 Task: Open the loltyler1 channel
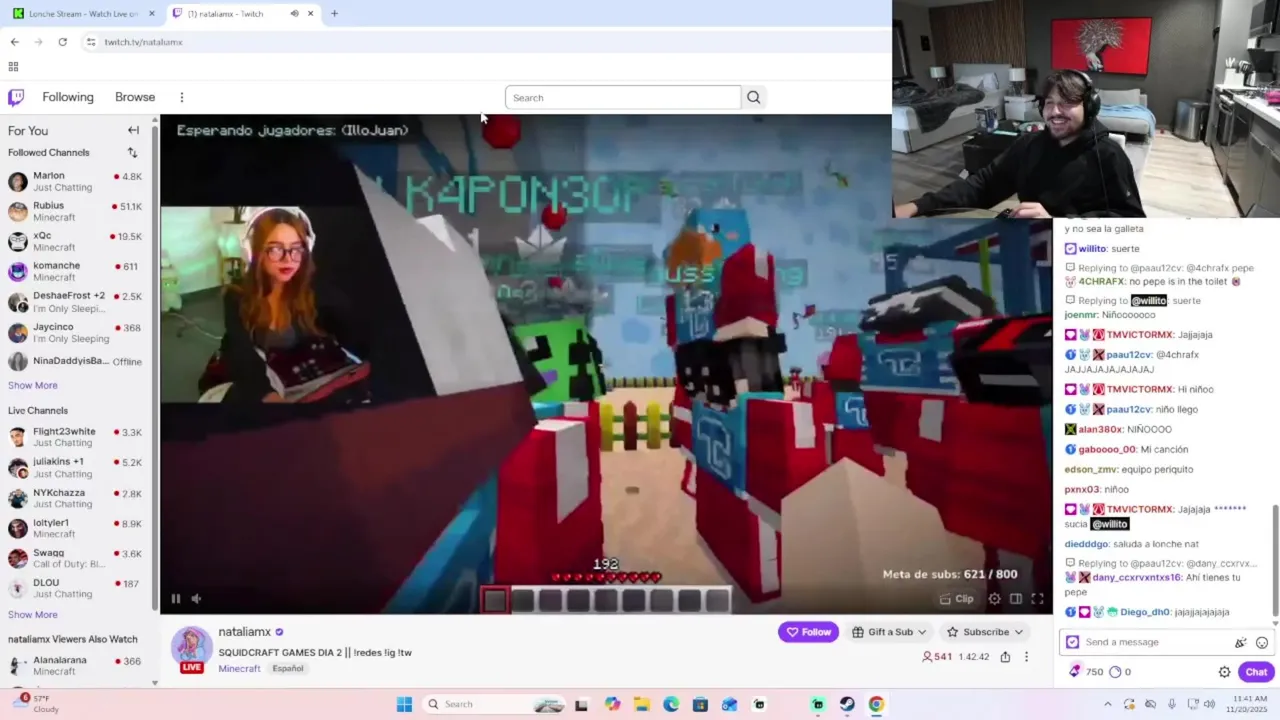tap(75, 528)
